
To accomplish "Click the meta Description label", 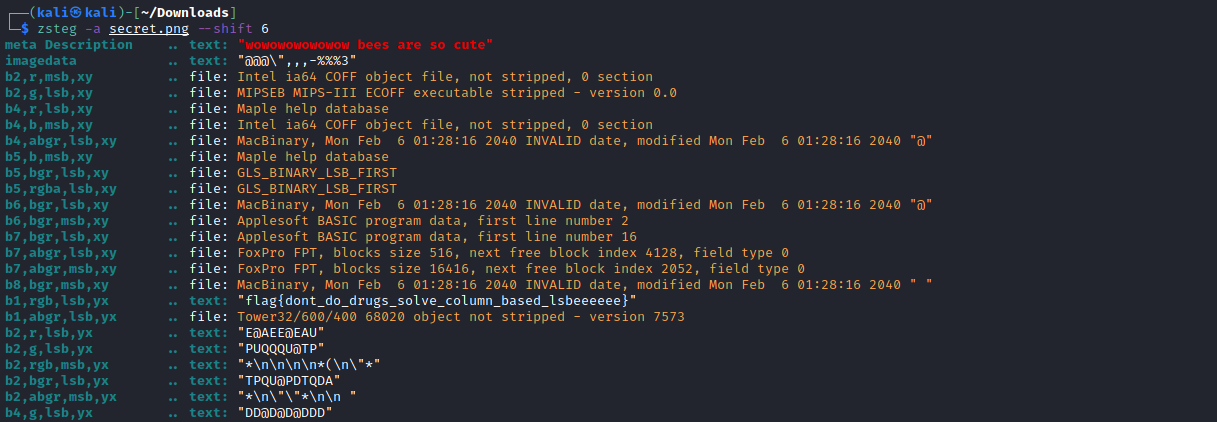I will click(68, 44).
